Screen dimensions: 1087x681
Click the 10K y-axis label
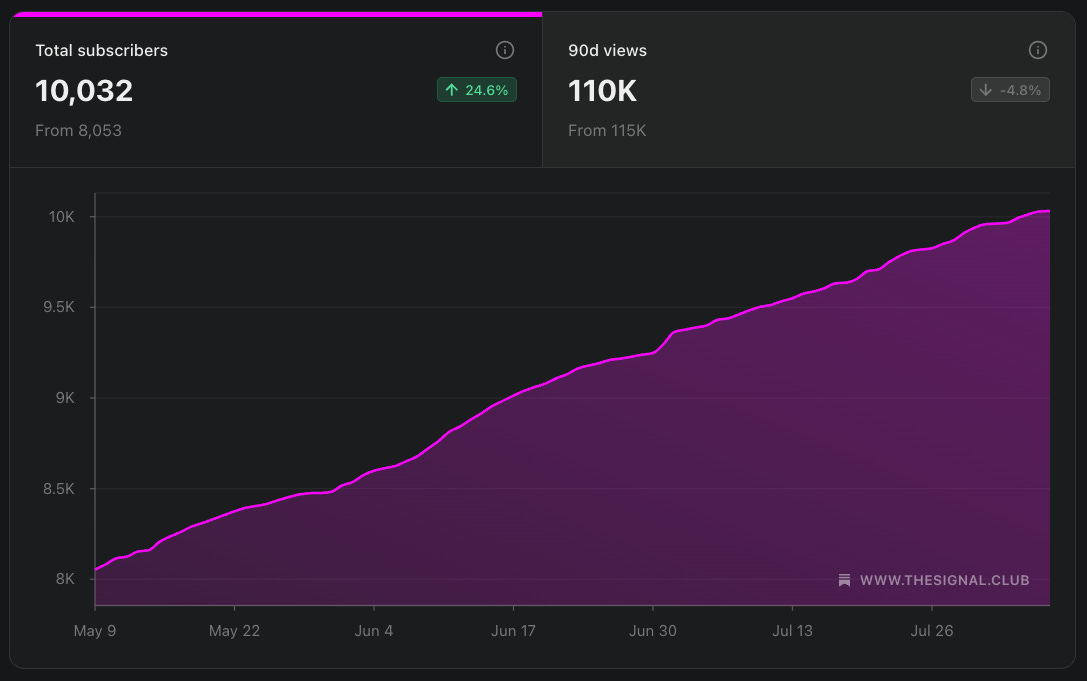(x=61, y=217)
